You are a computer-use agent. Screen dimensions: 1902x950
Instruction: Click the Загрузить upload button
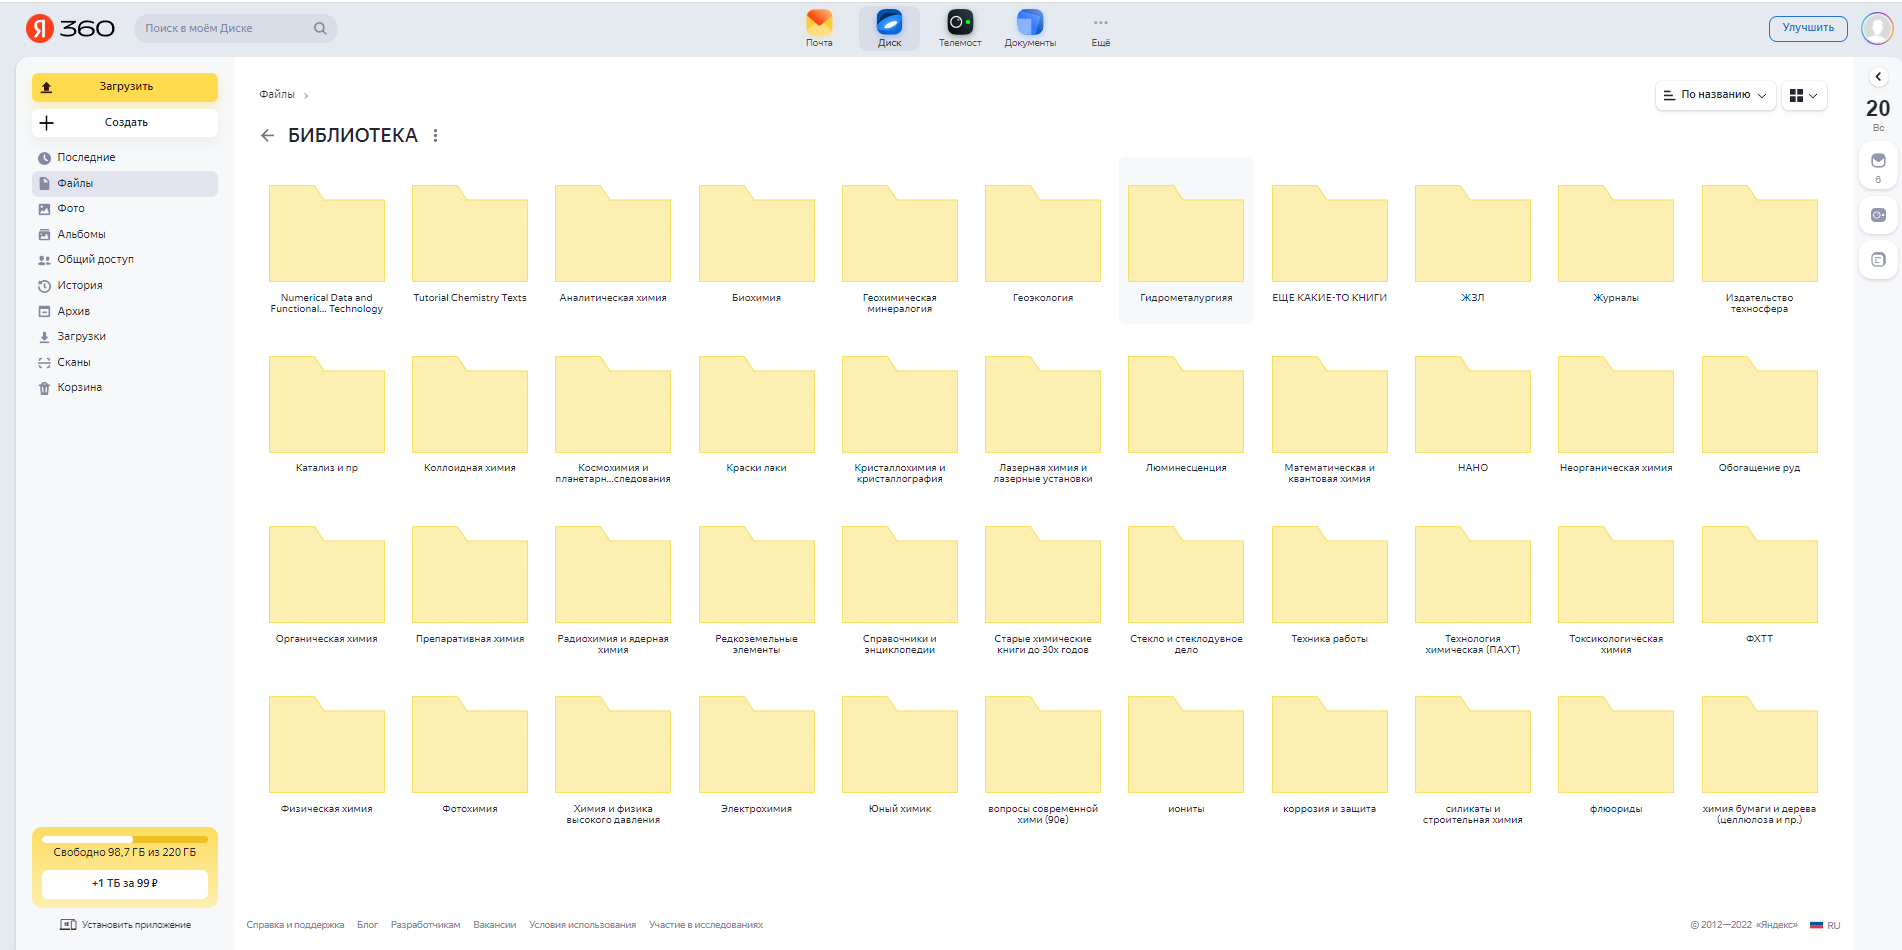(x=125, y=87)
